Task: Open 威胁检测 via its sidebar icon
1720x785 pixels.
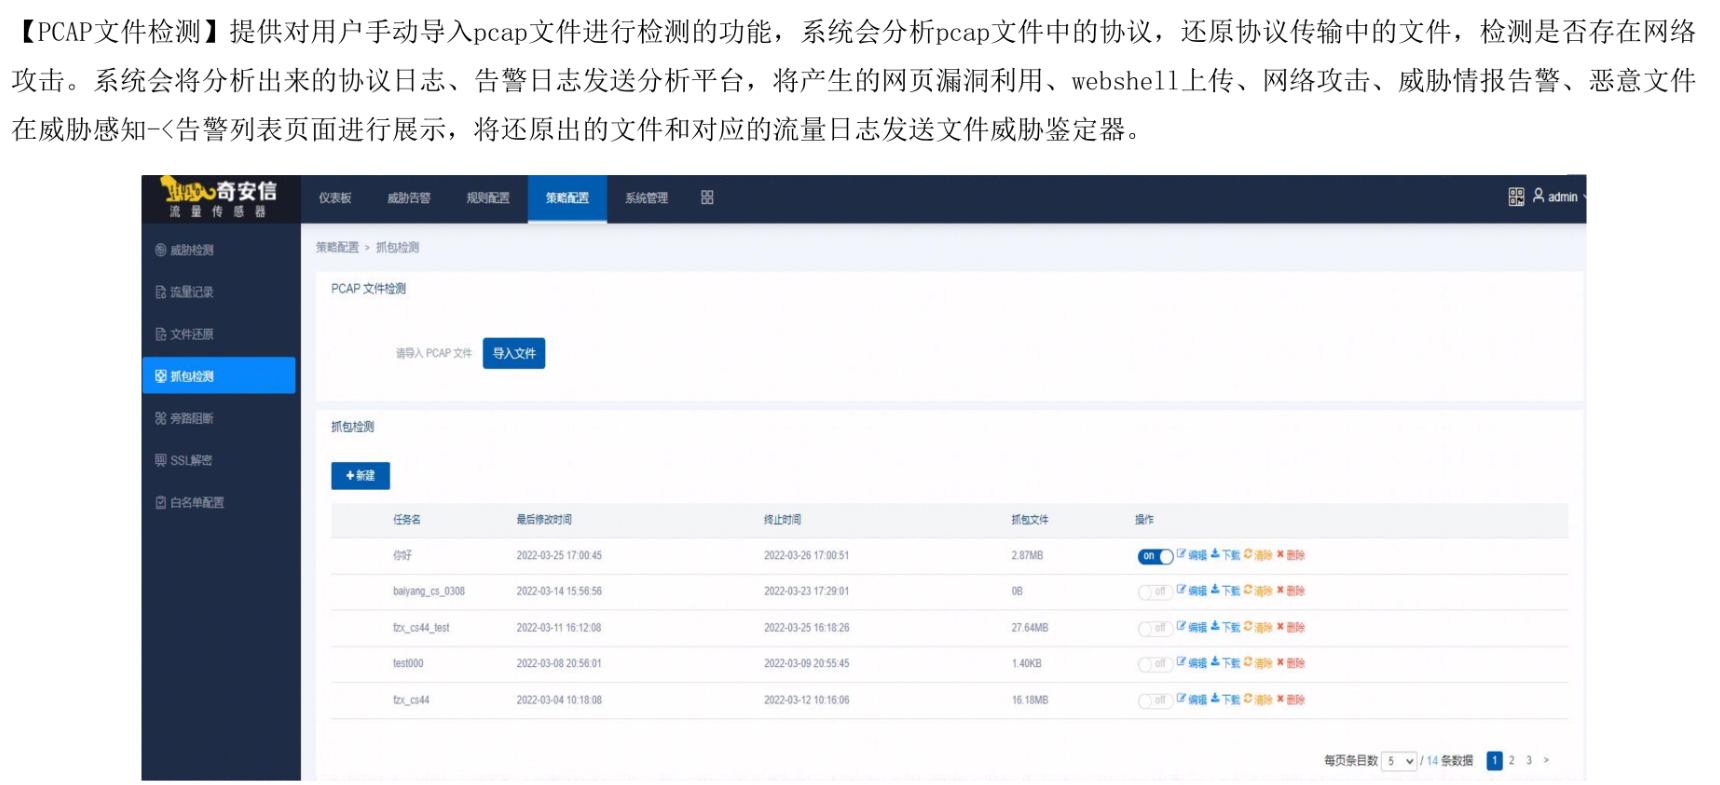Action: point(160,250)
